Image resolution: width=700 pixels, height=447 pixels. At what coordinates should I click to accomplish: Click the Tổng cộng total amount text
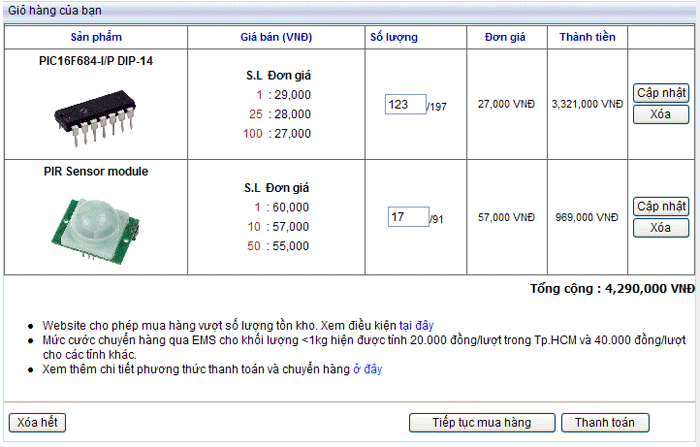coord(612,288)
